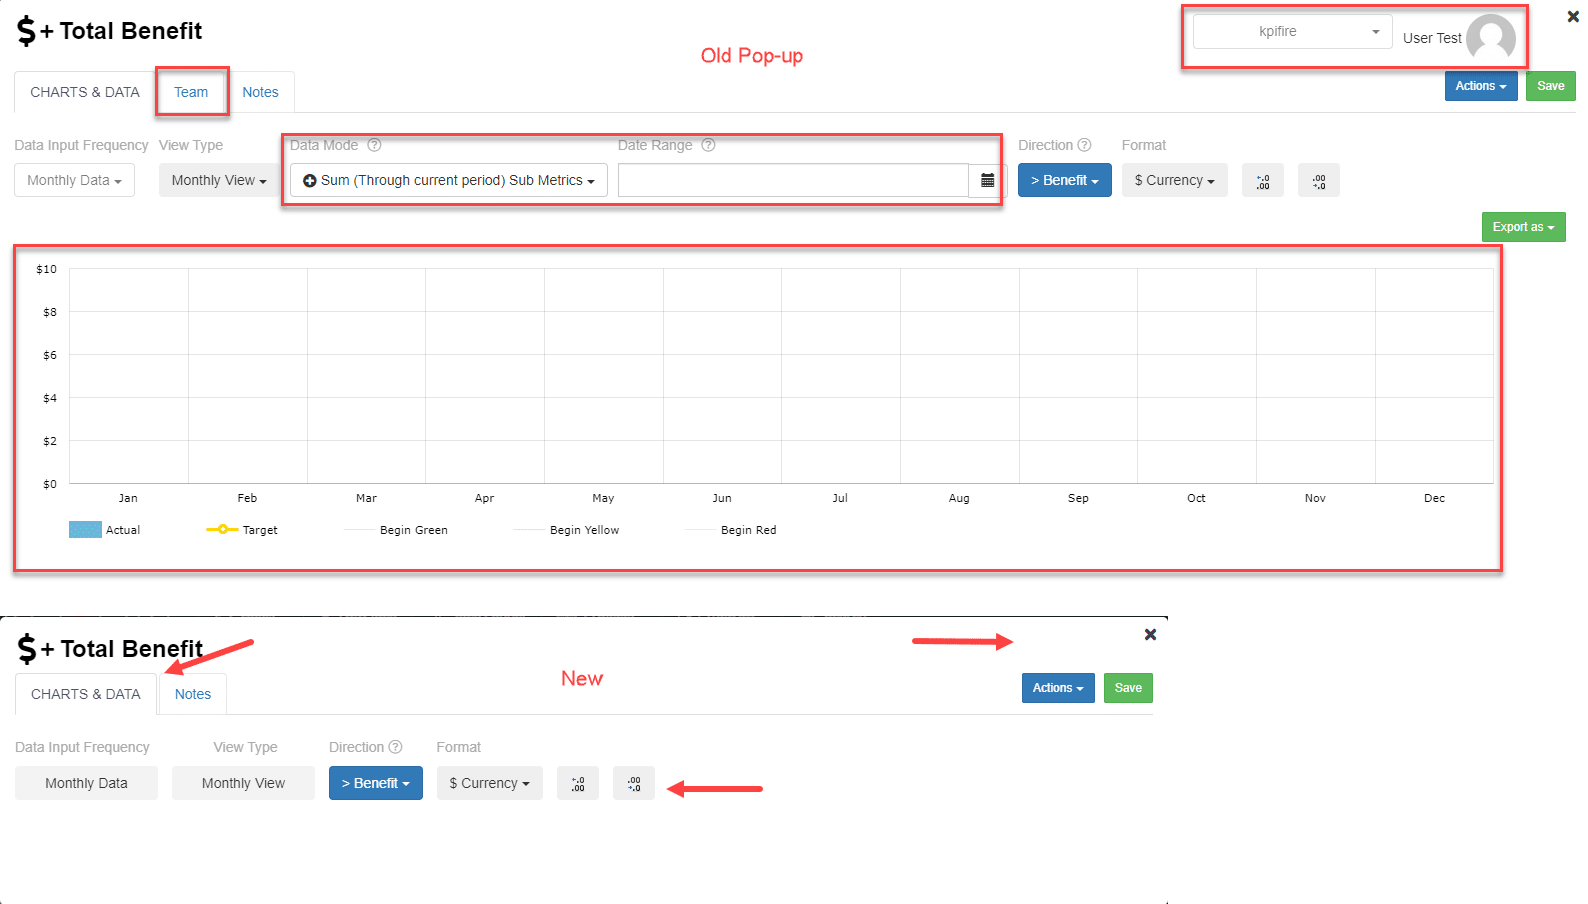Toggle the Actual series in chart legend
The width and height of the screenshot is (1588, 904).
click(x=104, y=530)
